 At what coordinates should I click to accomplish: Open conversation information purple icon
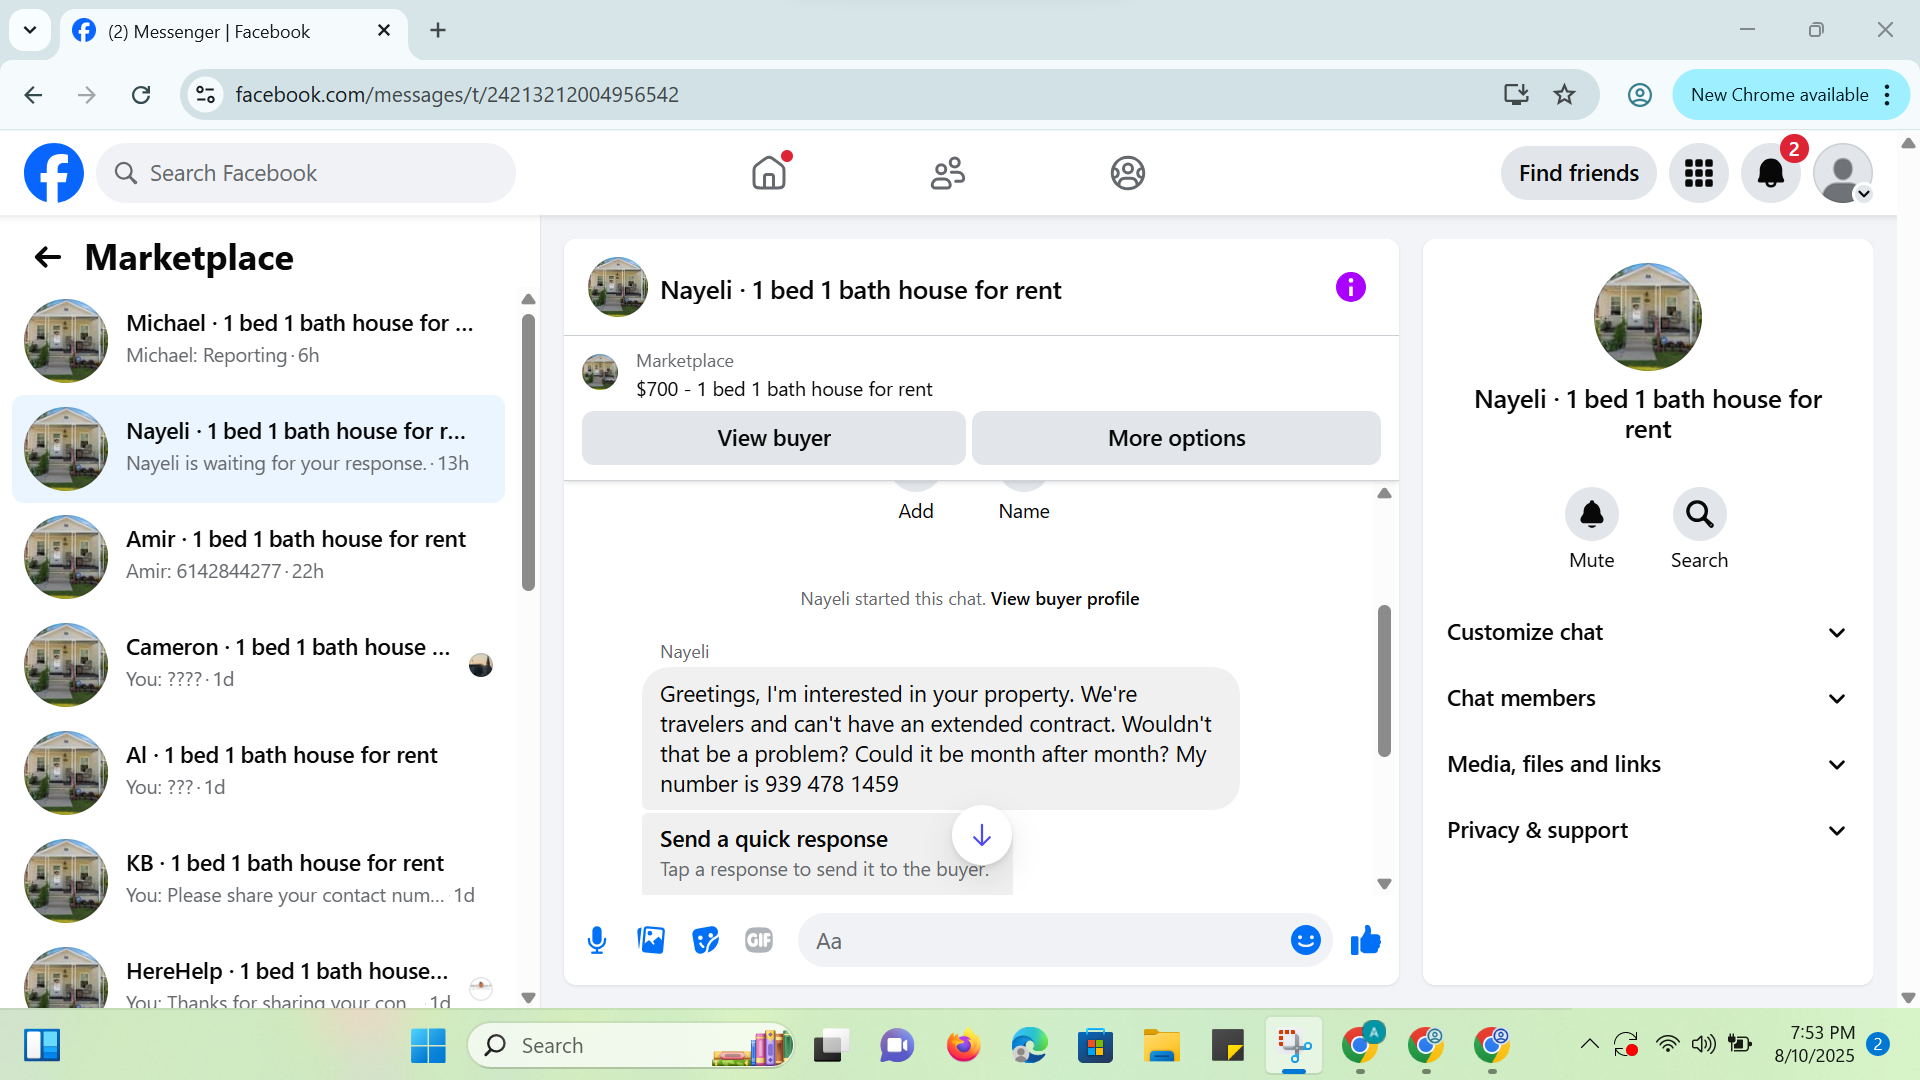1350,288
